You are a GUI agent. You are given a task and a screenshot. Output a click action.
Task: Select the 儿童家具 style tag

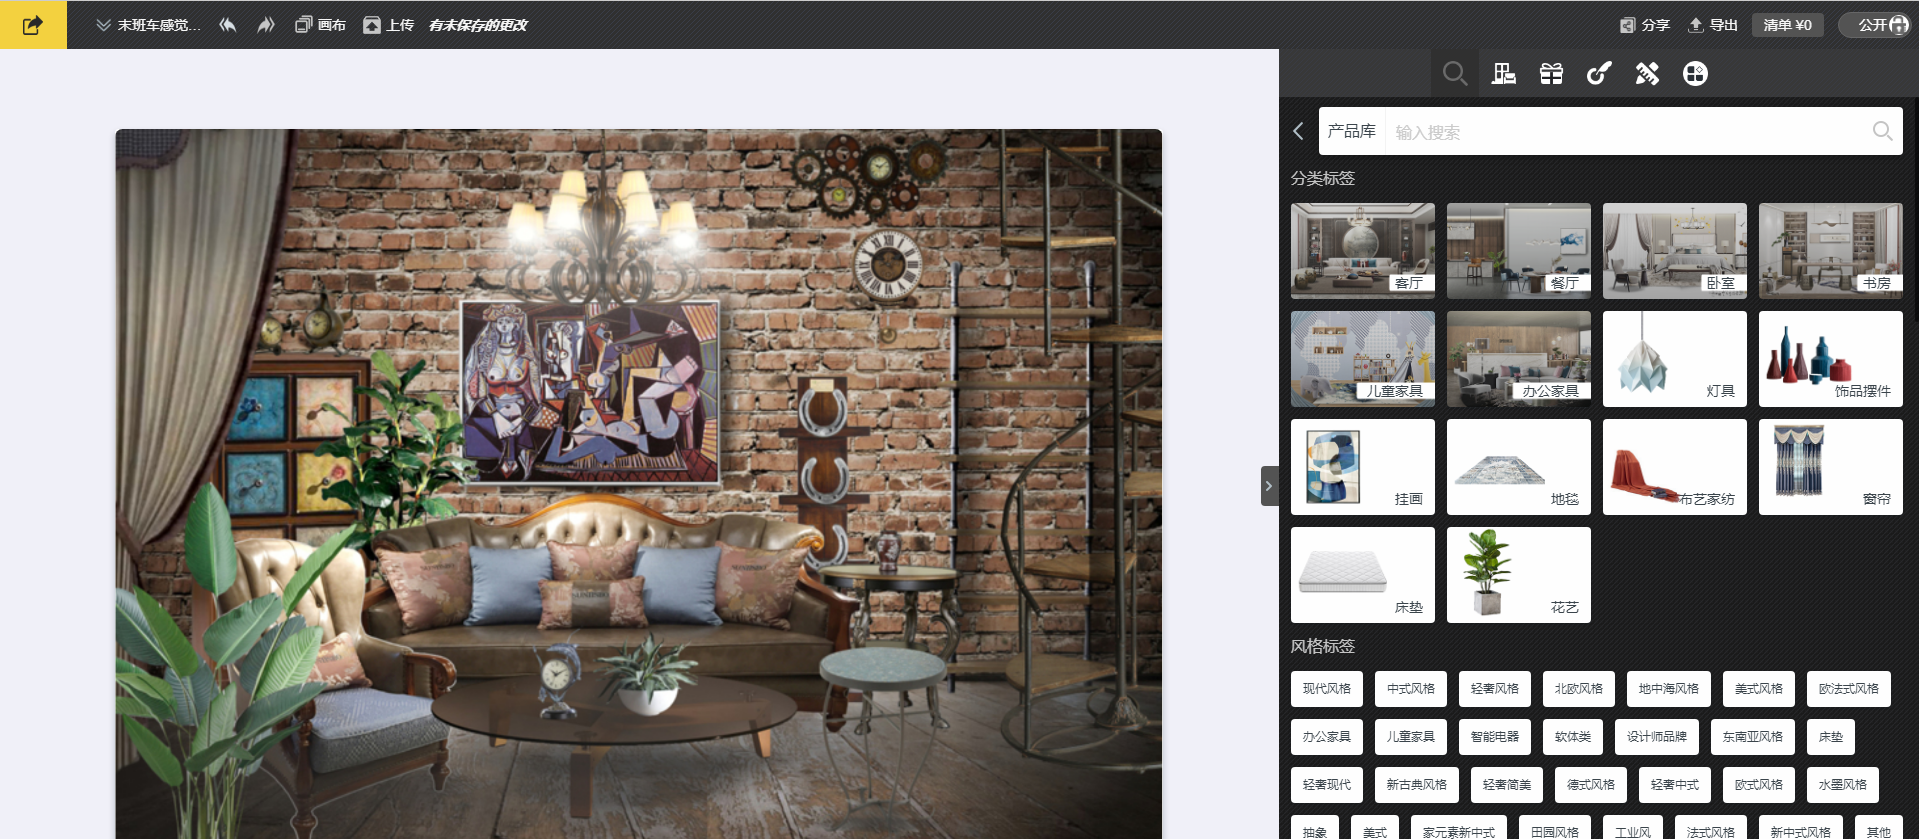pyautogui.click(x=1411, y=737)
